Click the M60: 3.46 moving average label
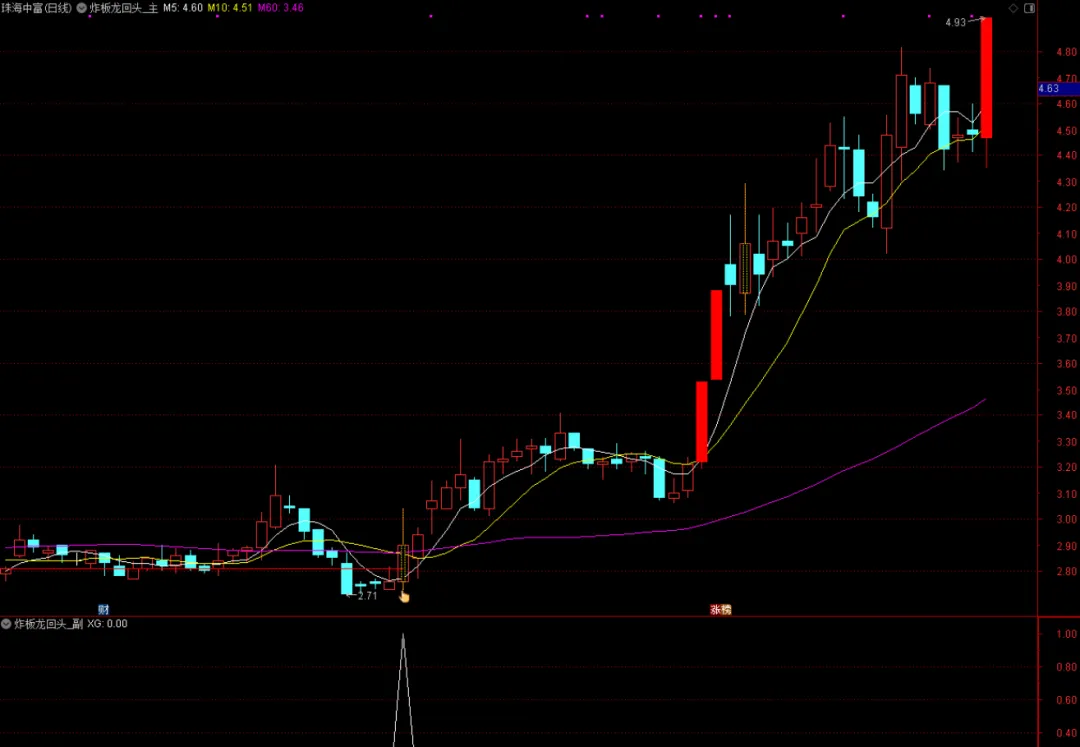This screenshot has width=1080, height=747. (x=280, y=8)
